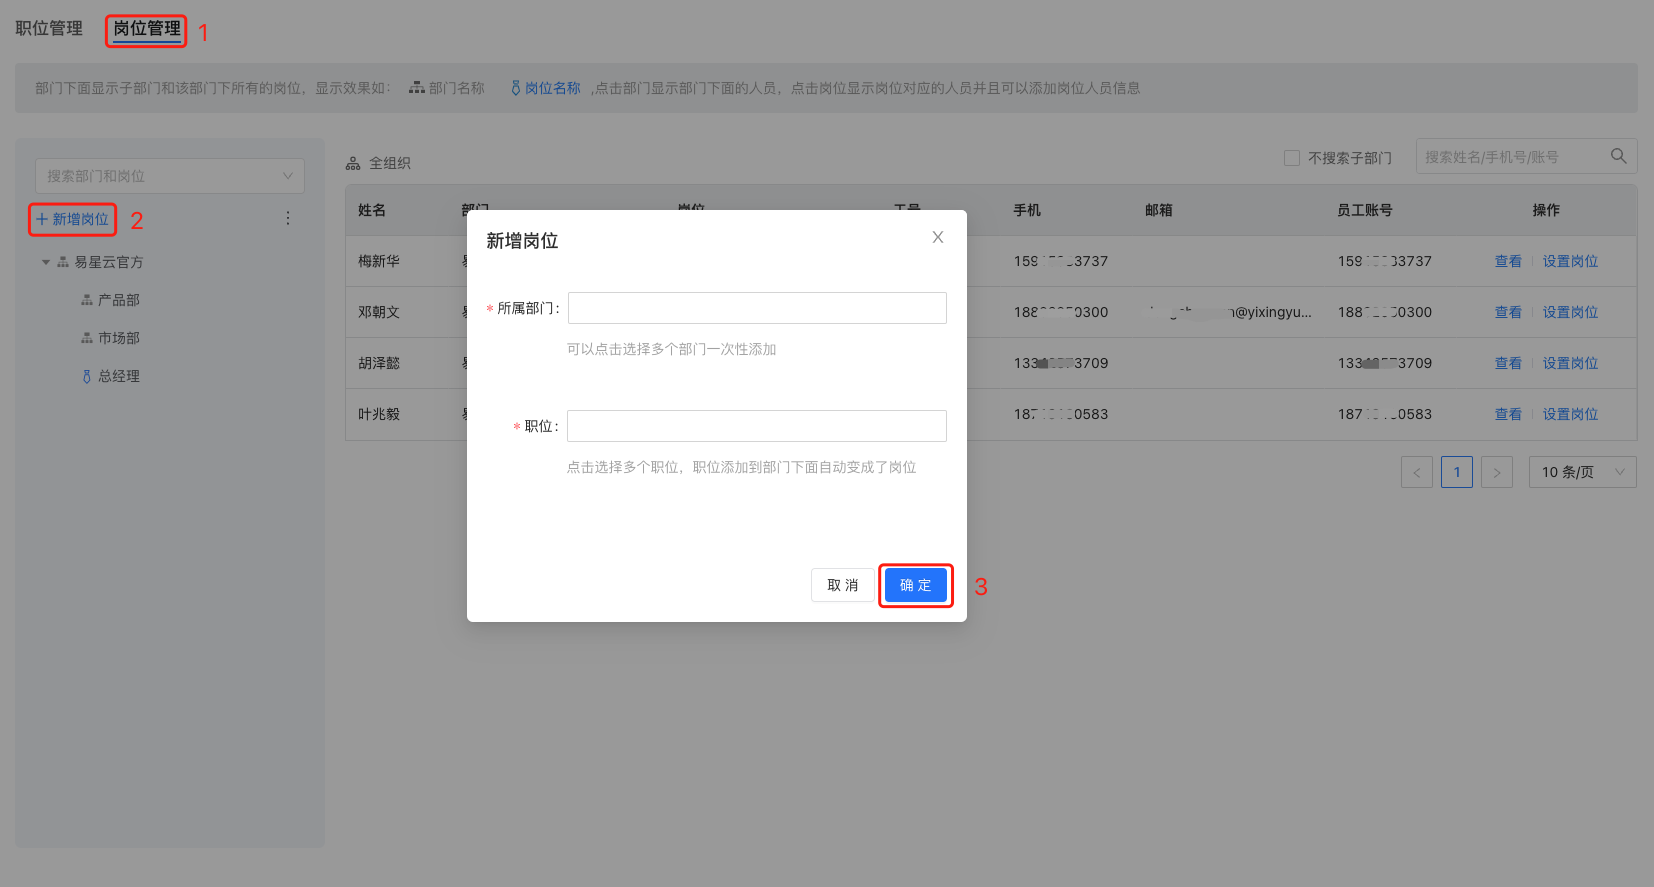This screenshot has width=1654, height=887.
Task: Click the 全组织 organization icon
Action: pos(353,163)
